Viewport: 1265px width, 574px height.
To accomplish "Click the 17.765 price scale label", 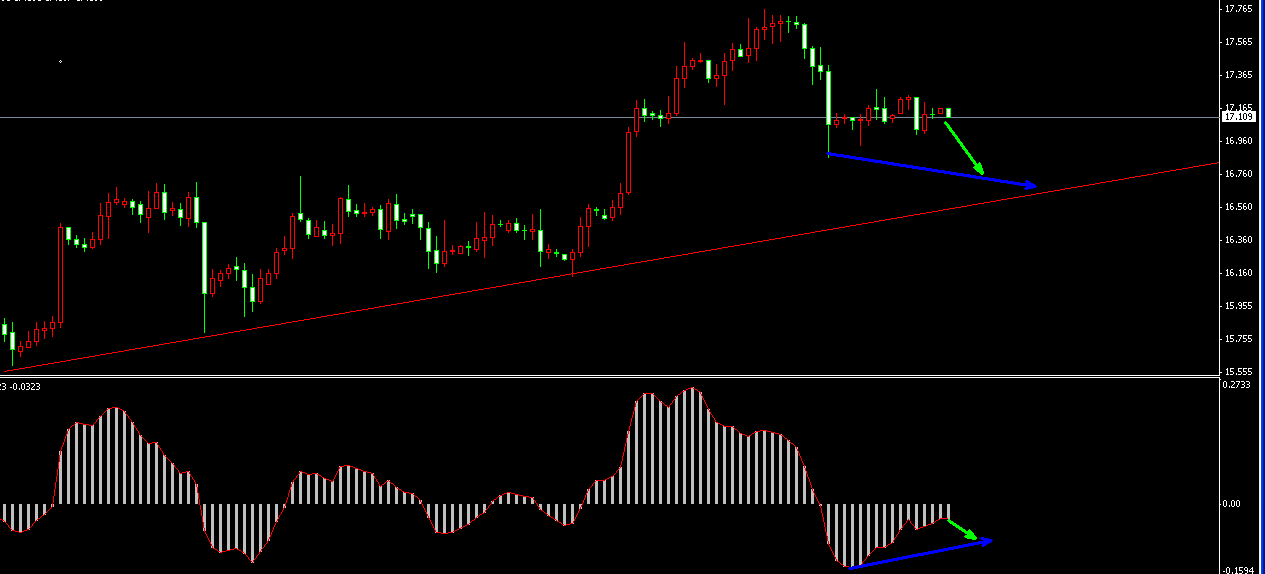I will point(1237,9).
